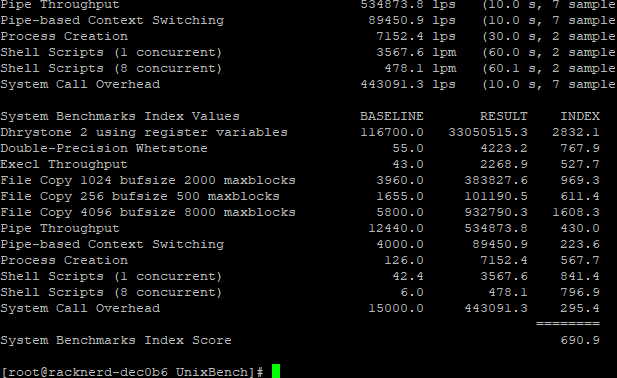Click the RESULT column header
The height and width of the screenshot is (378, 617).
coord(504,116)
